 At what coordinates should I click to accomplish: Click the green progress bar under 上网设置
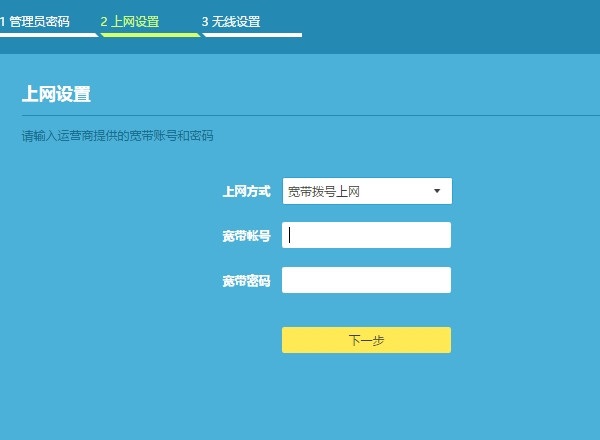tap(150, 35)
